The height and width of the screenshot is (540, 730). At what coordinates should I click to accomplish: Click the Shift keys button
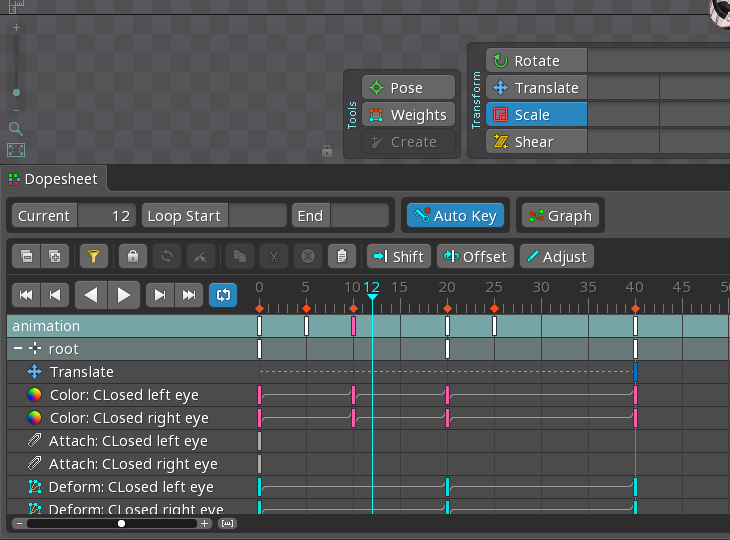pos(399,256)
